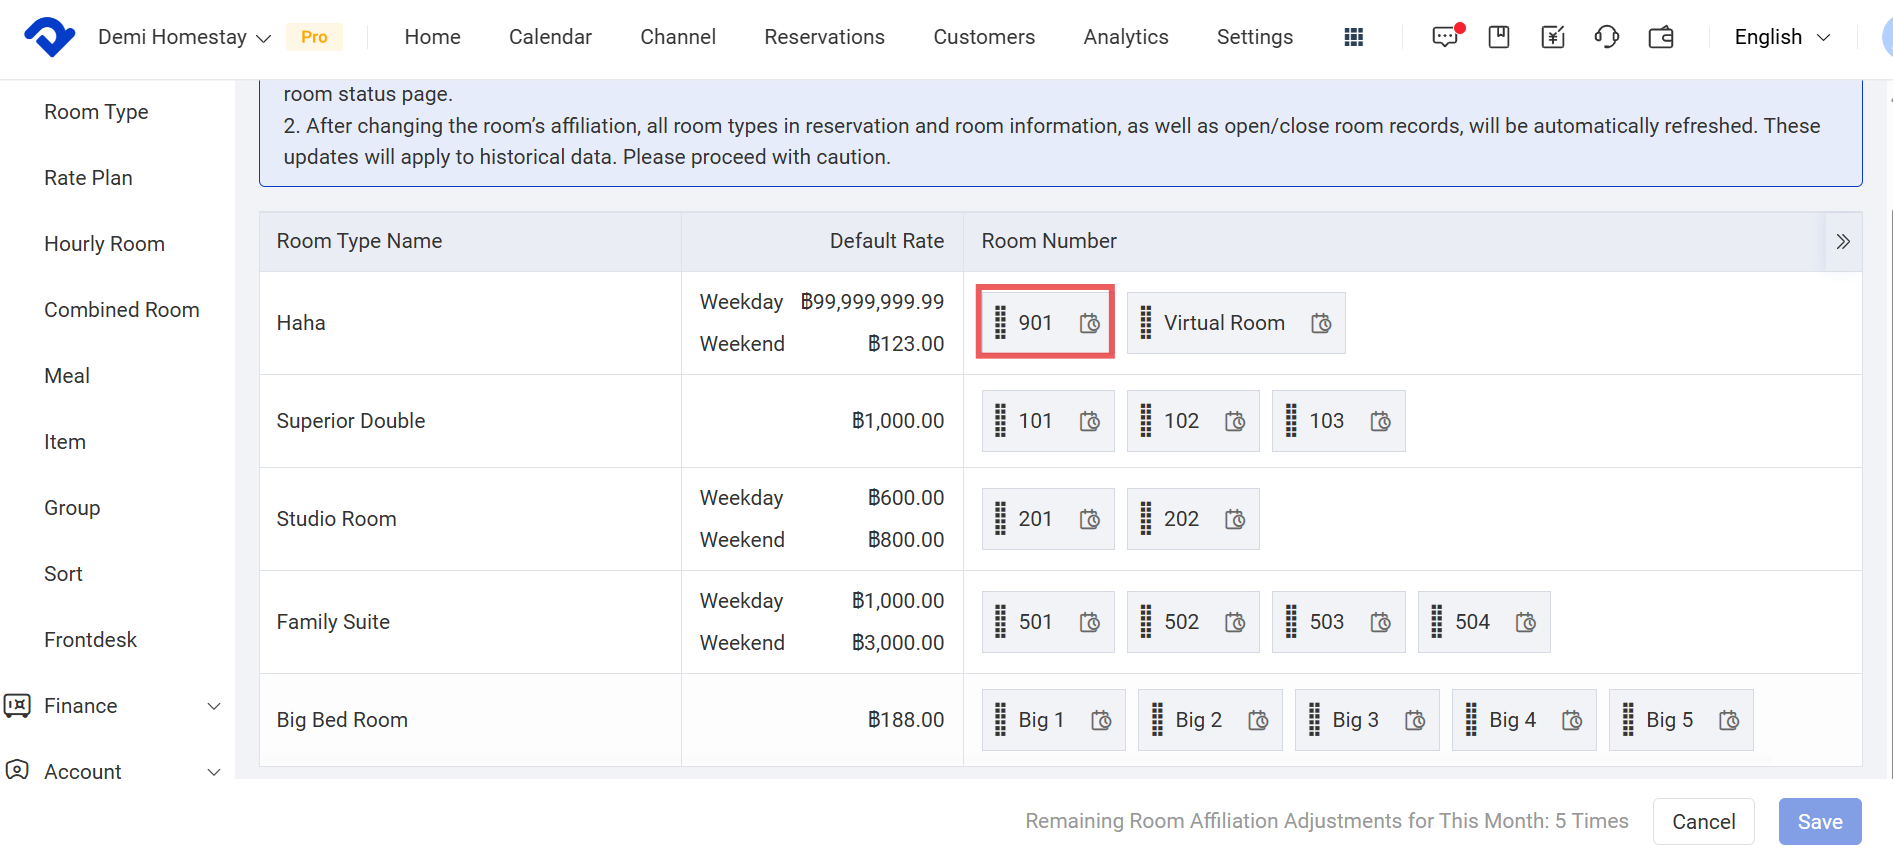Click the yen price note icon
This screenshot has width=1893, height=861.
click(x=1552, y=37)
